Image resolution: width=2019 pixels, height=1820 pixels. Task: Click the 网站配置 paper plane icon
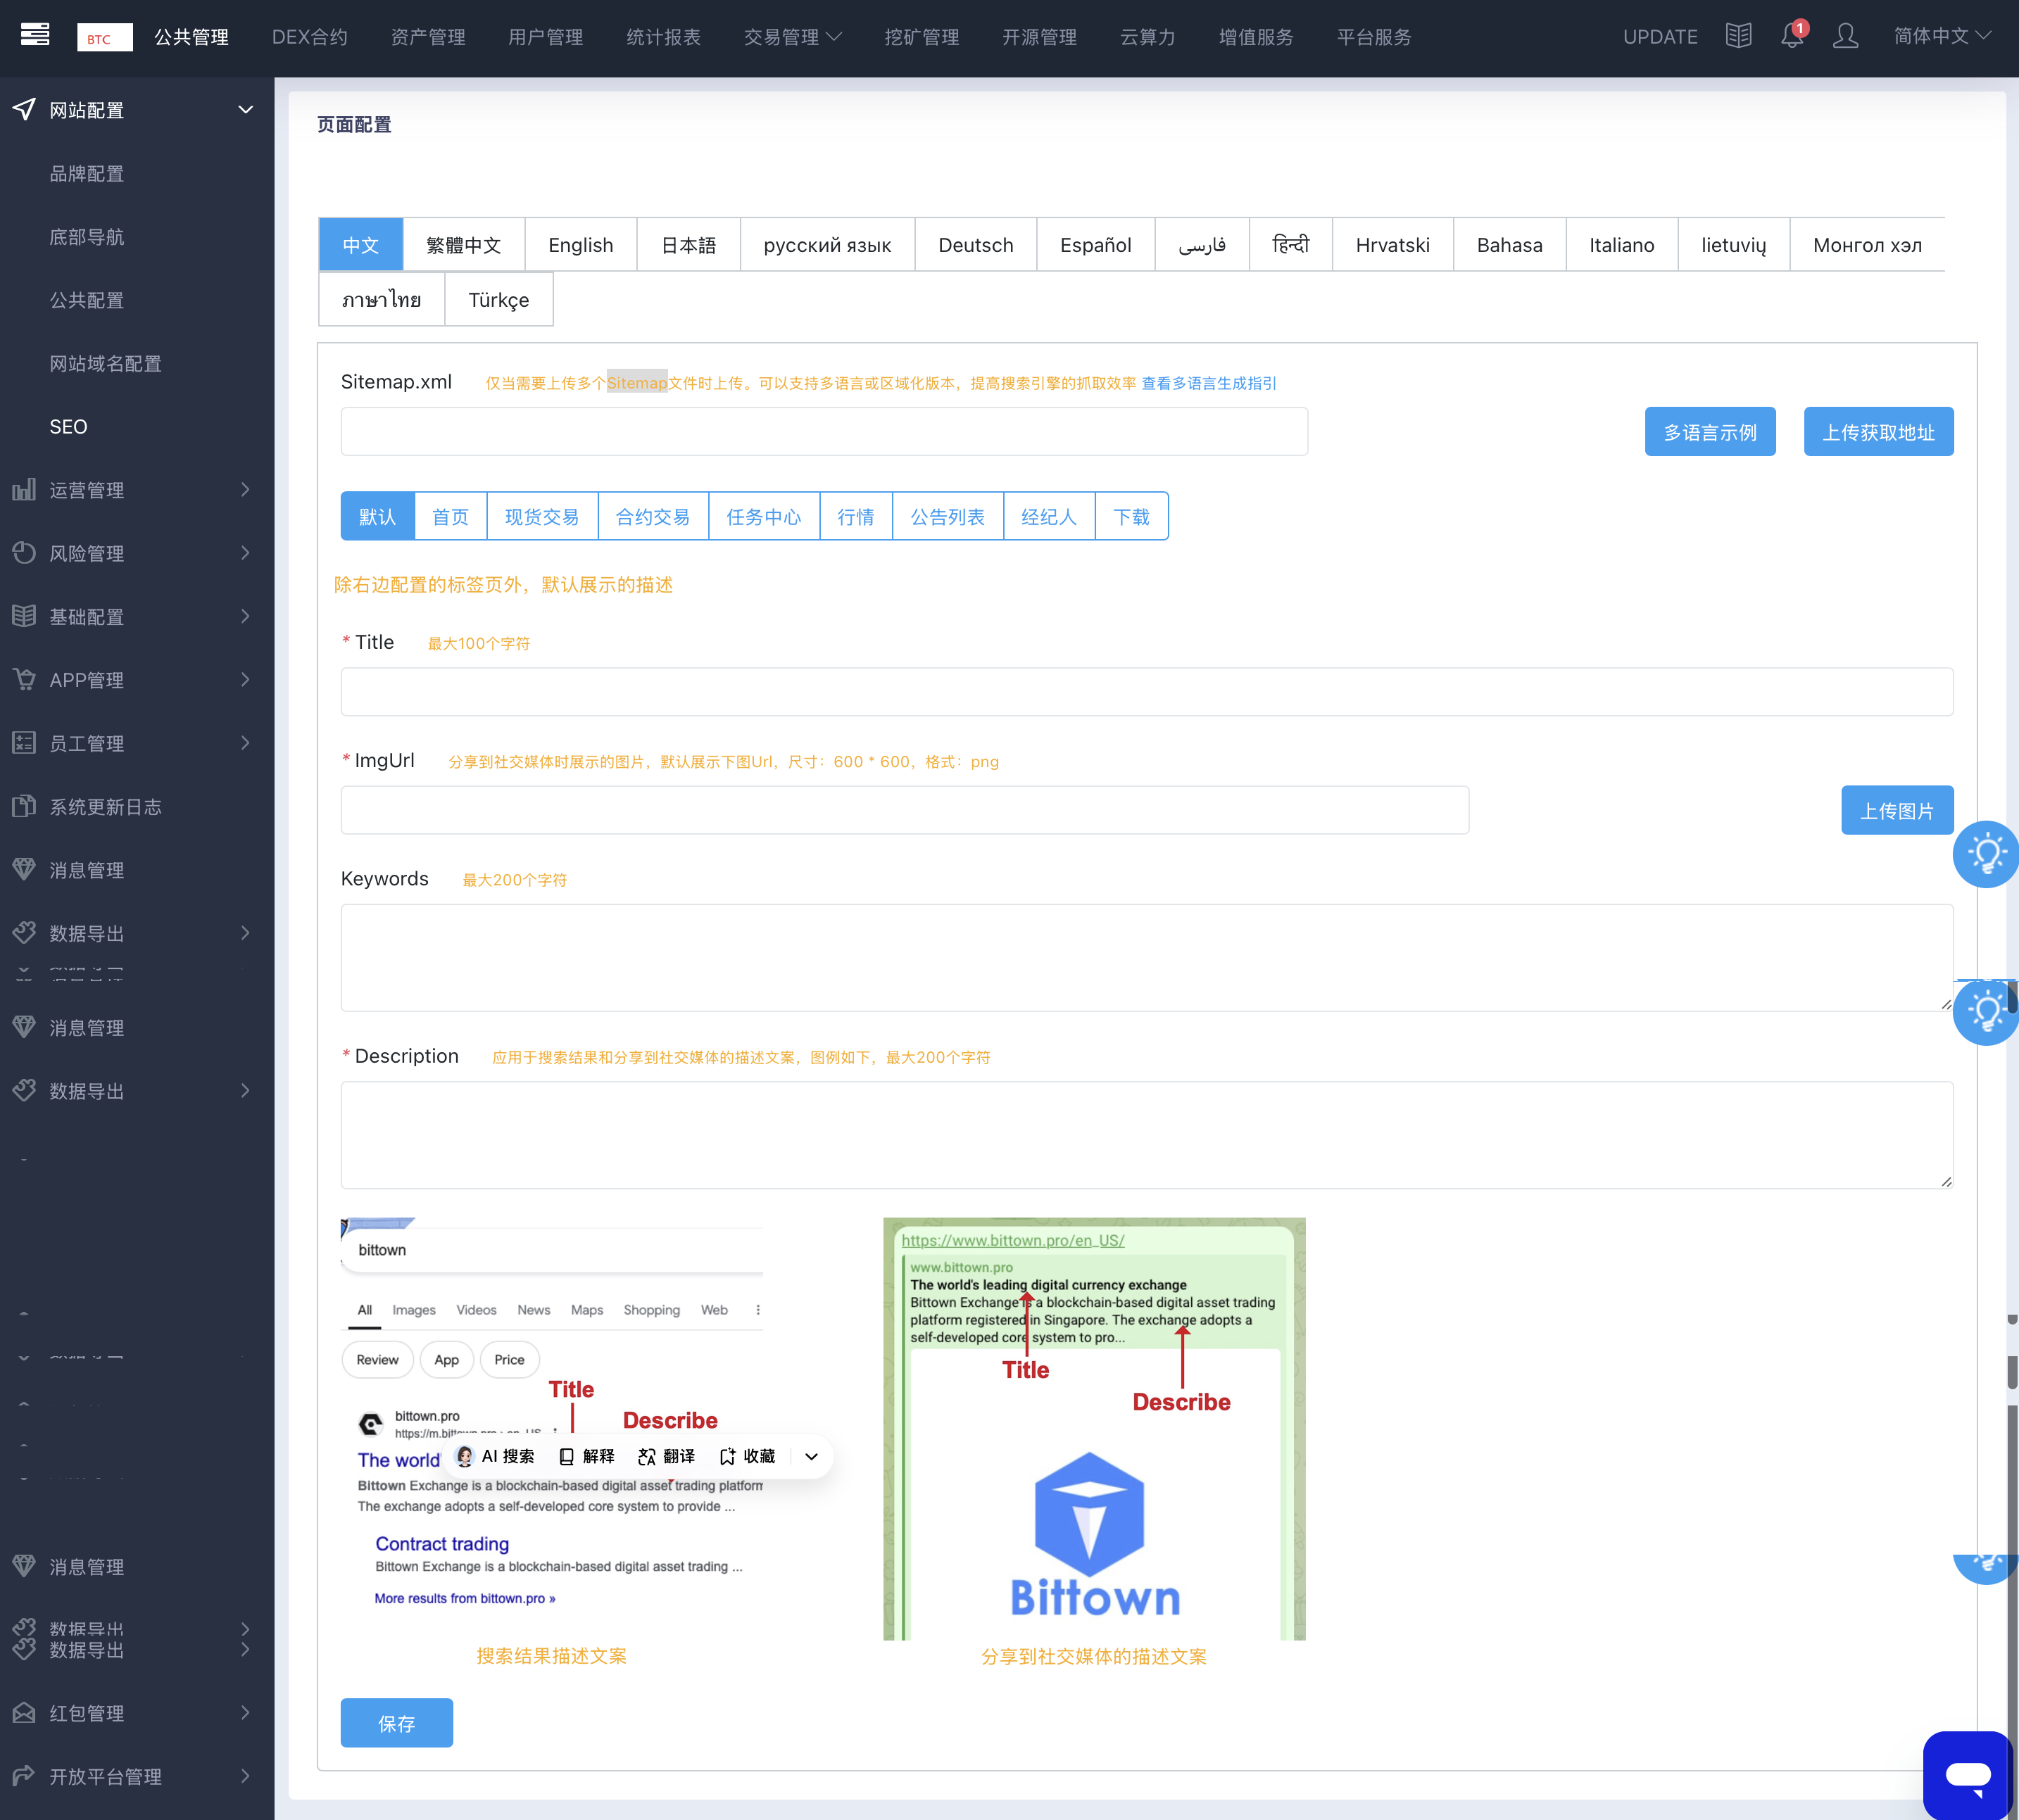pos(24,109)
